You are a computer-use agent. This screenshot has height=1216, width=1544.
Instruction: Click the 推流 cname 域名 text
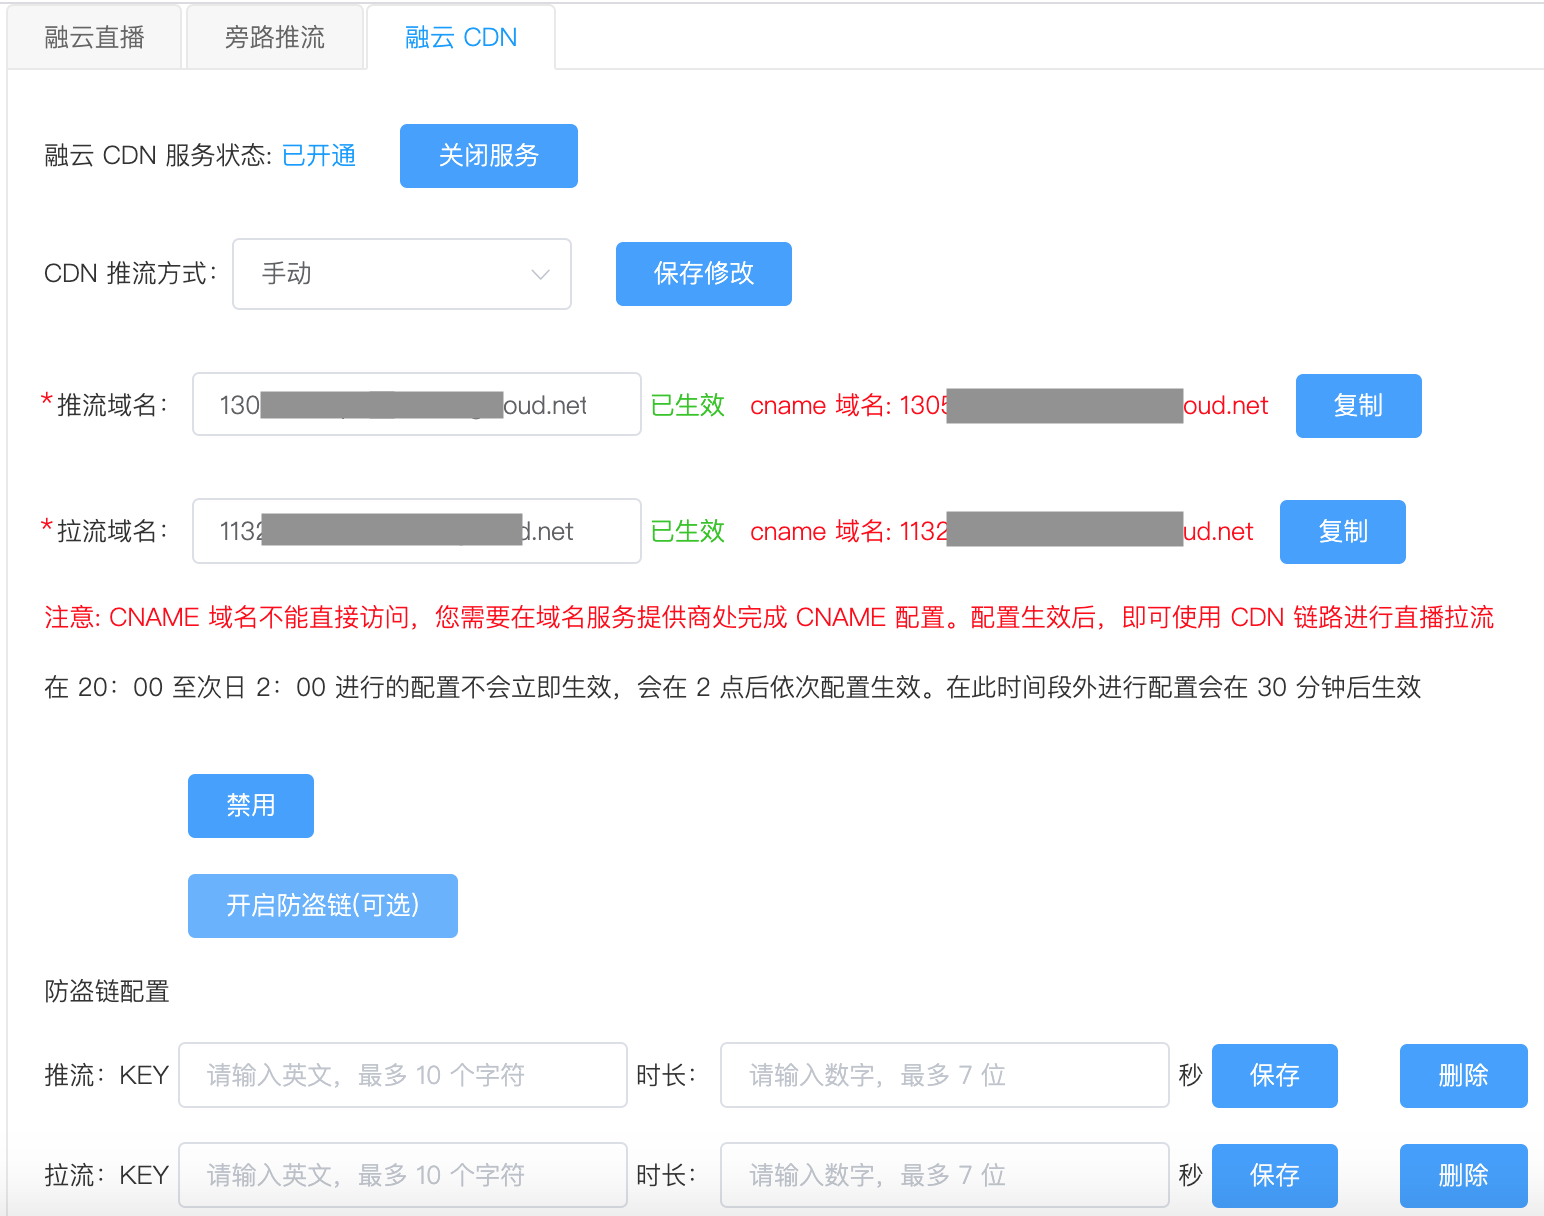click(1009, 405)
